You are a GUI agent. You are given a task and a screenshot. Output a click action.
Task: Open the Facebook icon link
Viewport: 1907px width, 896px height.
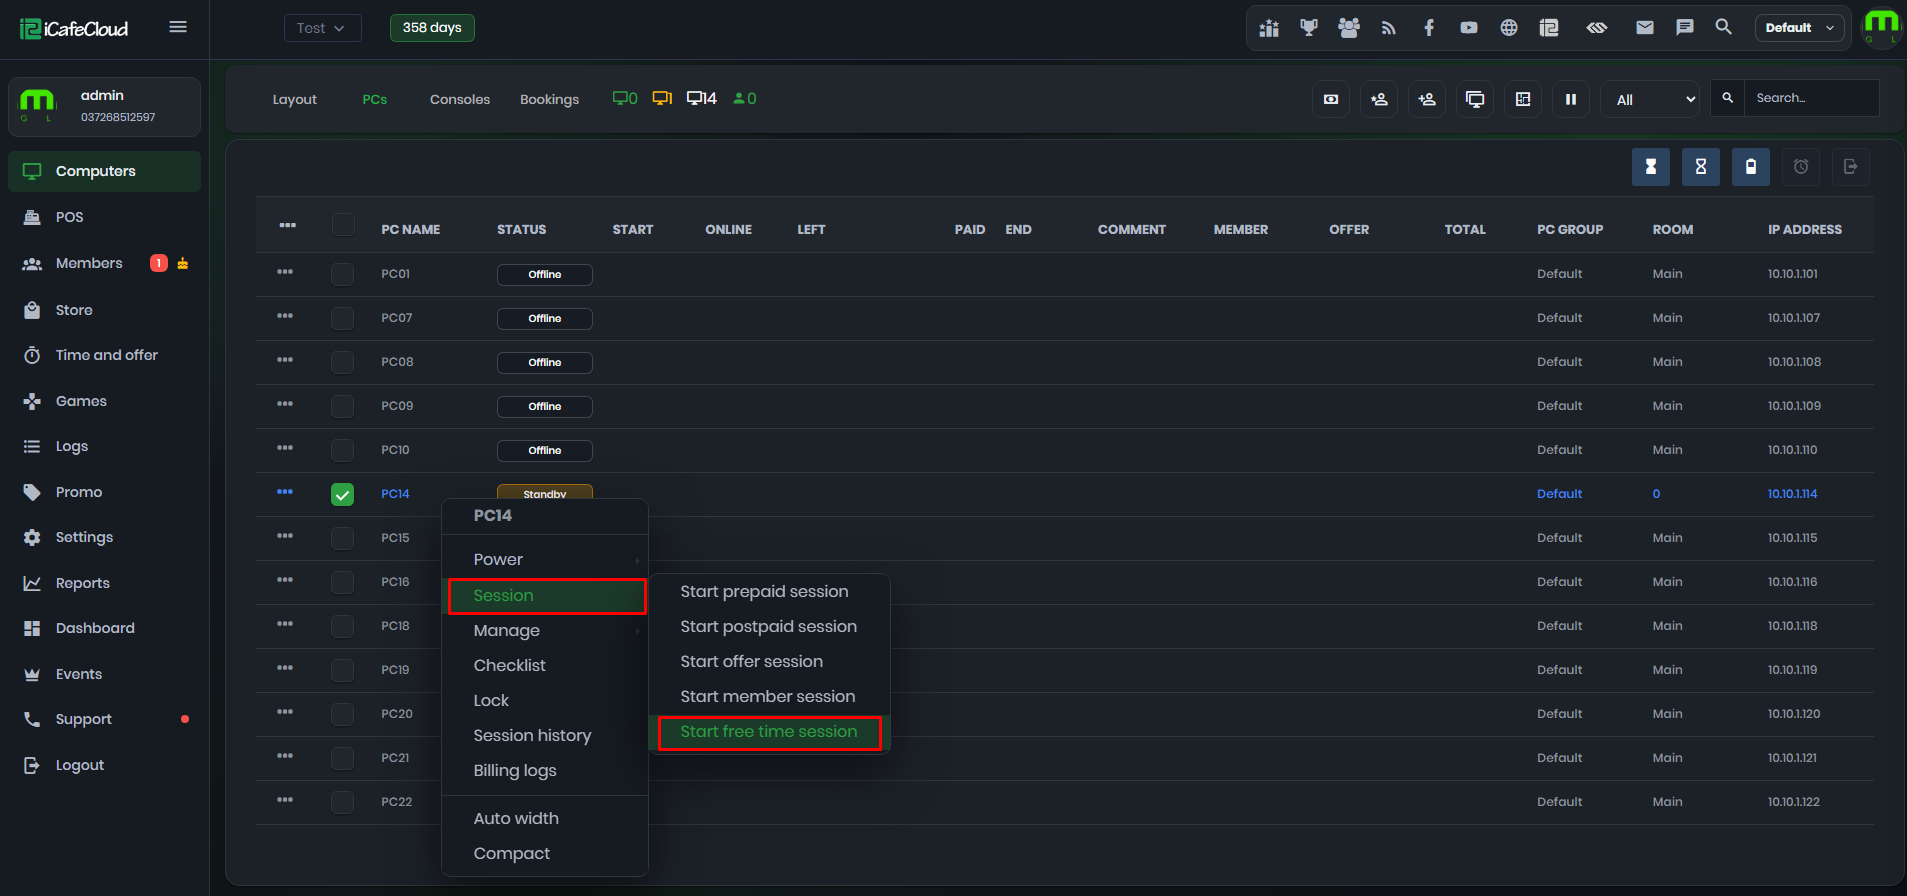click(1429, 28)
